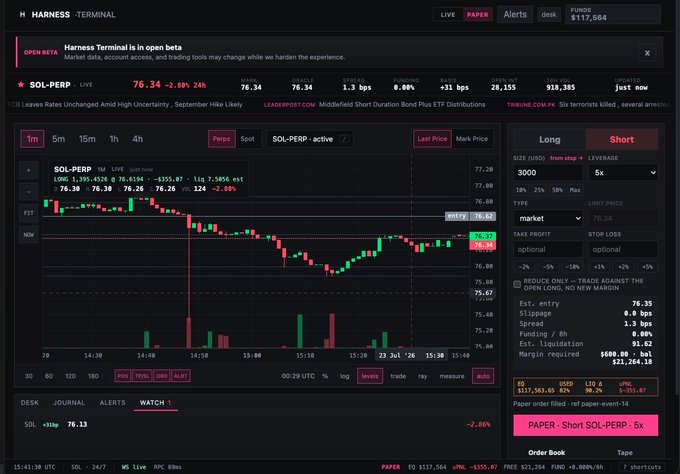The image size is (680, 474).
Task: Select the Short side tab
Action: click(x=621, y=140)
